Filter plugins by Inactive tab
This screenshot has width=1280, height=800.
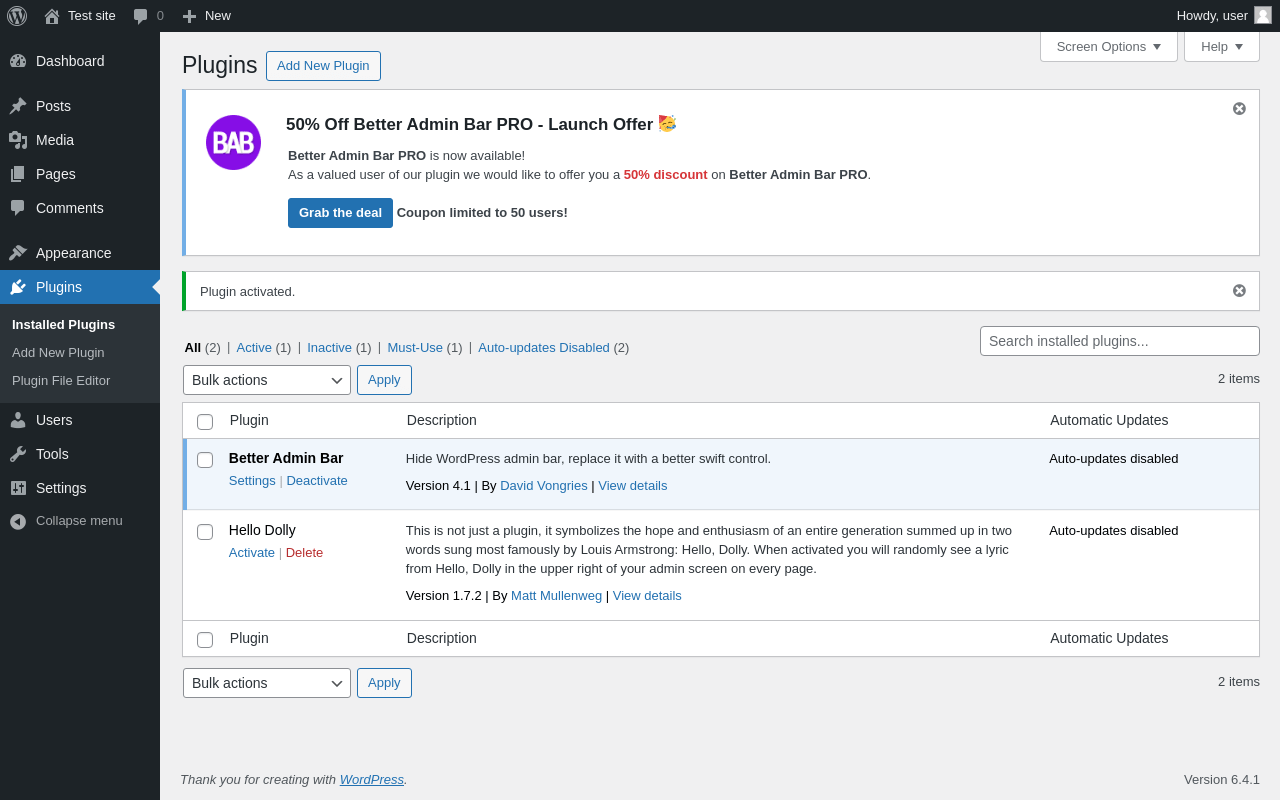tap(329, 347)
